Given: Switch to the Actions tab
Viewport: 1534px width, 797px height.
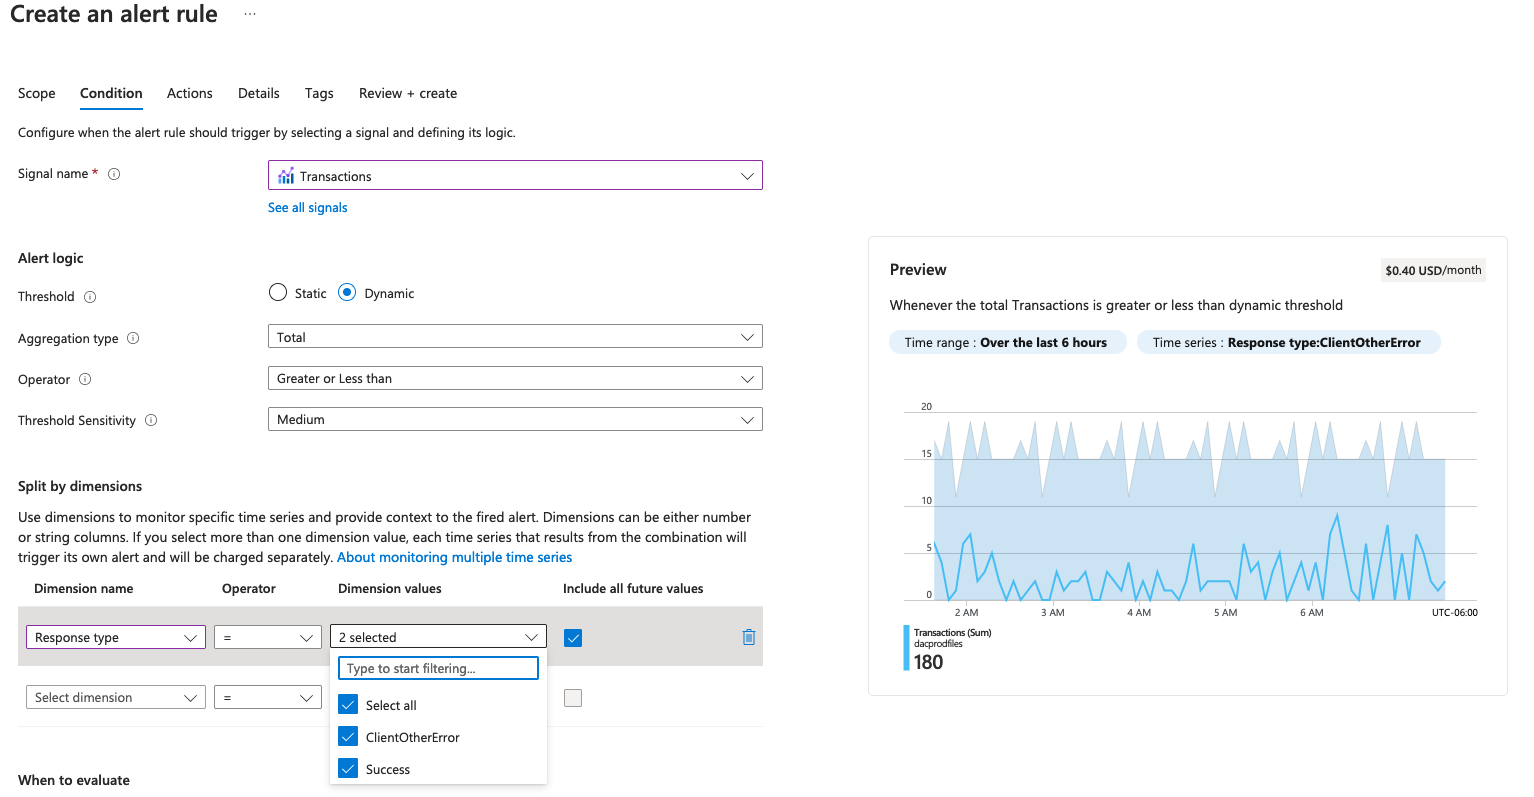Looking at the screenshot, I should [190, 93].
